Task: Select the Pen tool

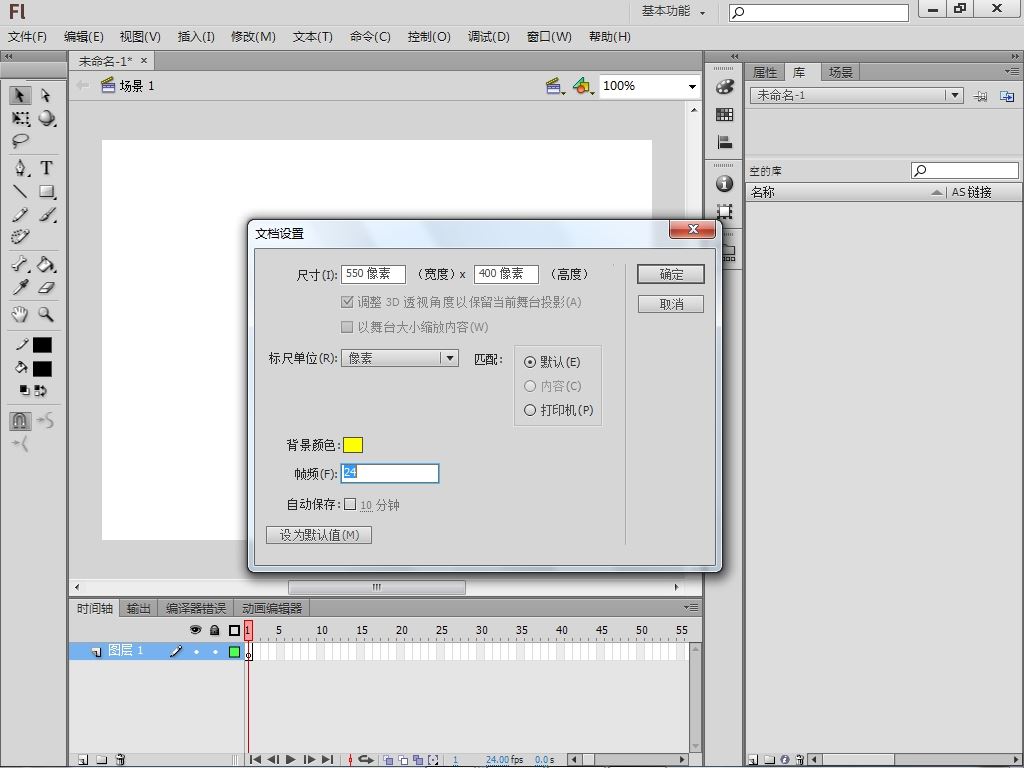Action: pyautogui.click(x=21, y=168)
